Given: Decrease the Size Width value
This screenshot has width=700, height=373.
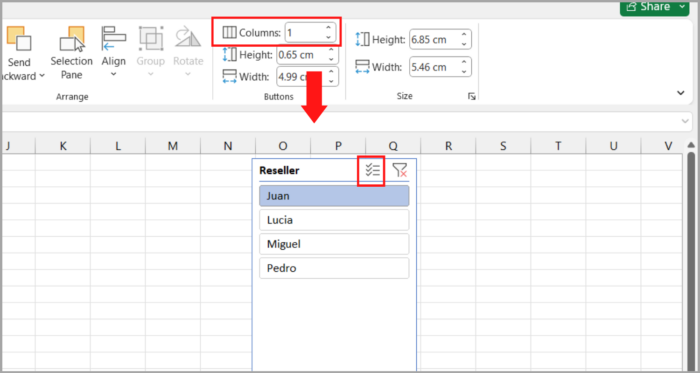Looking at the screenshot, I should (464, 71).
